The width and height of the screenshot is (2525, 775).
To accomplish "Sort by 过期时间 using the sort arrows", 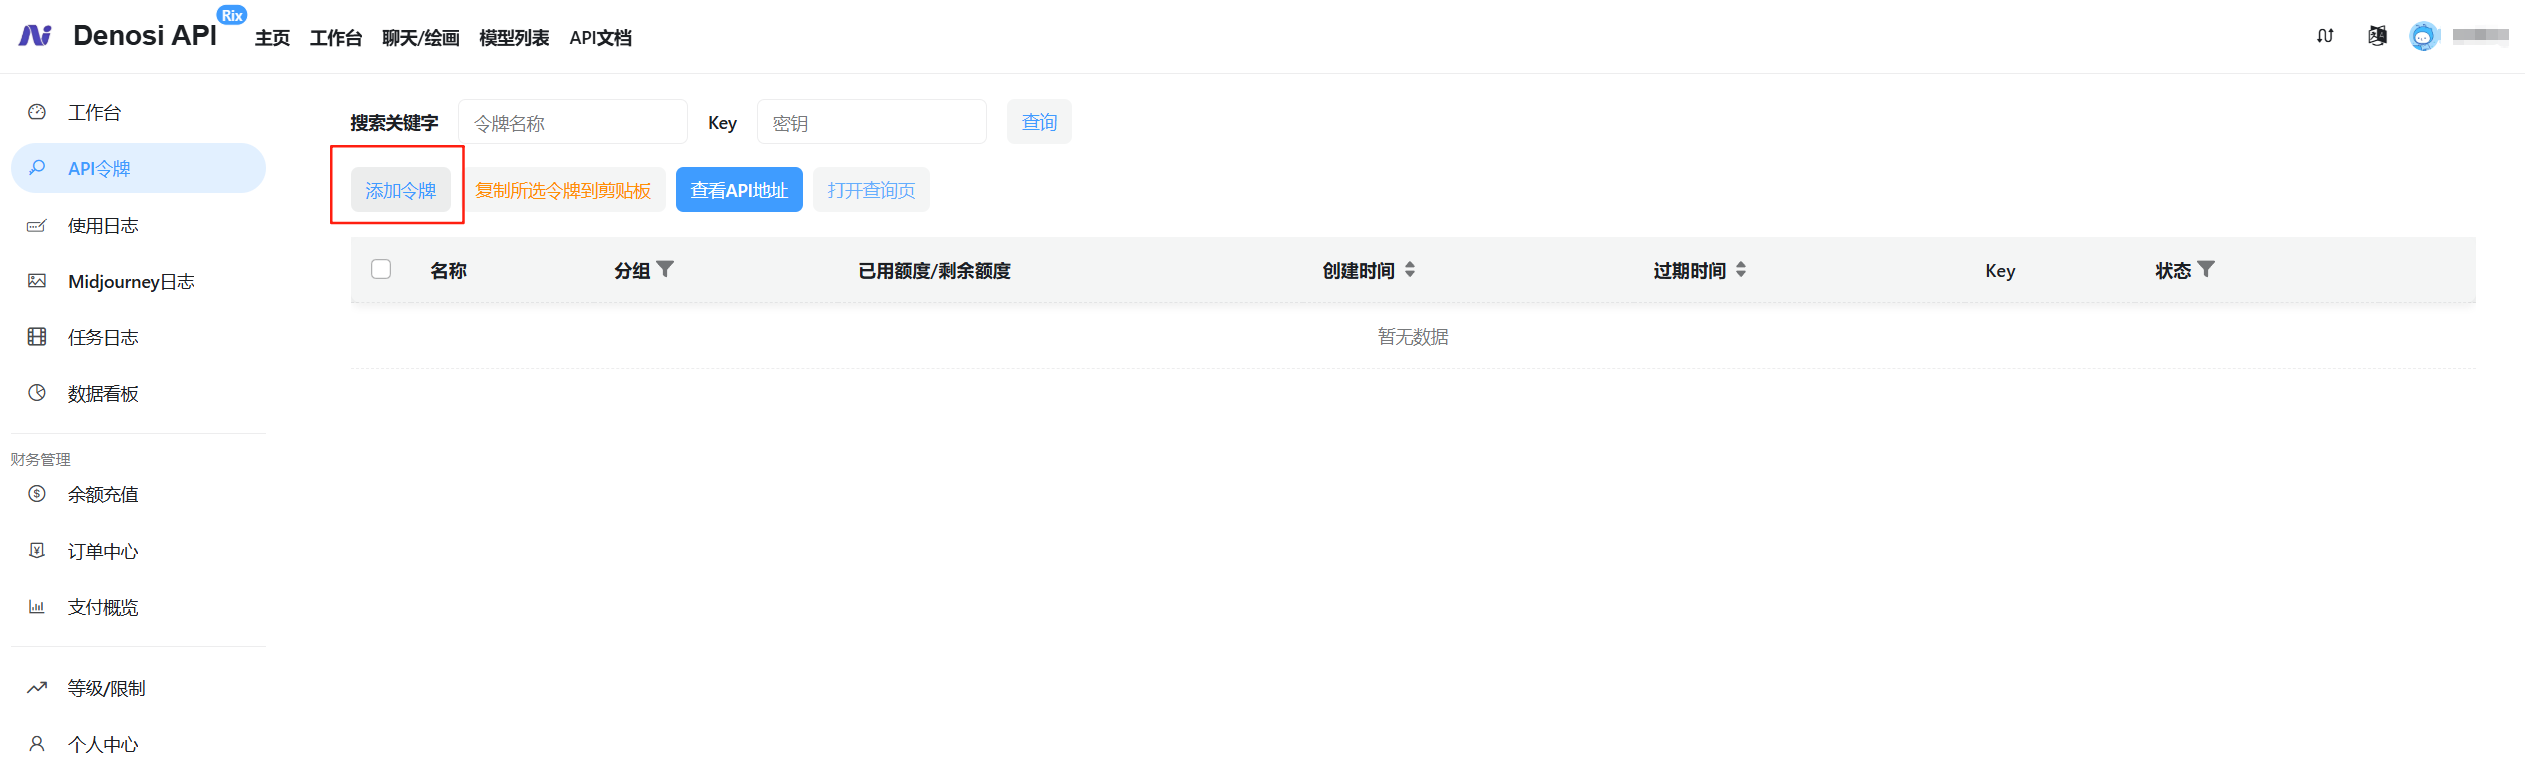I will tap(1741, 269).
